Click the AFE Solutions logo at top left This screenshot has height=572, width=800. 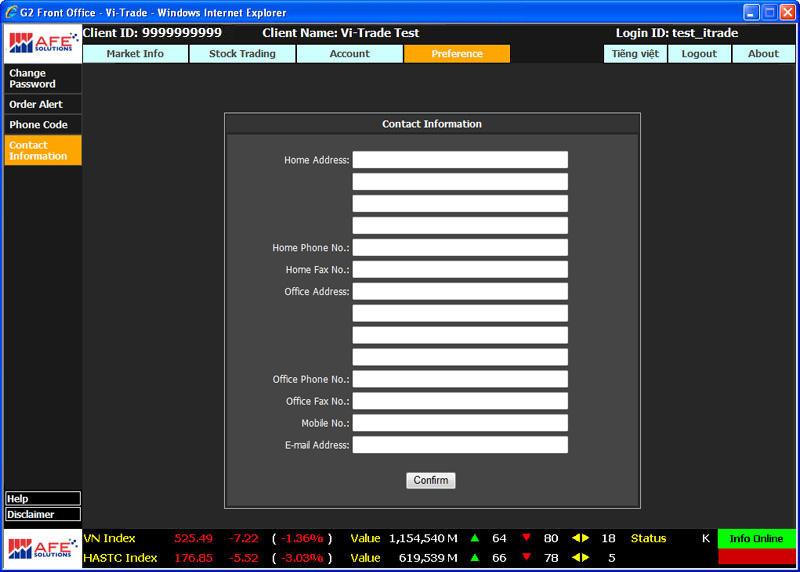click(x=43, y=43)
